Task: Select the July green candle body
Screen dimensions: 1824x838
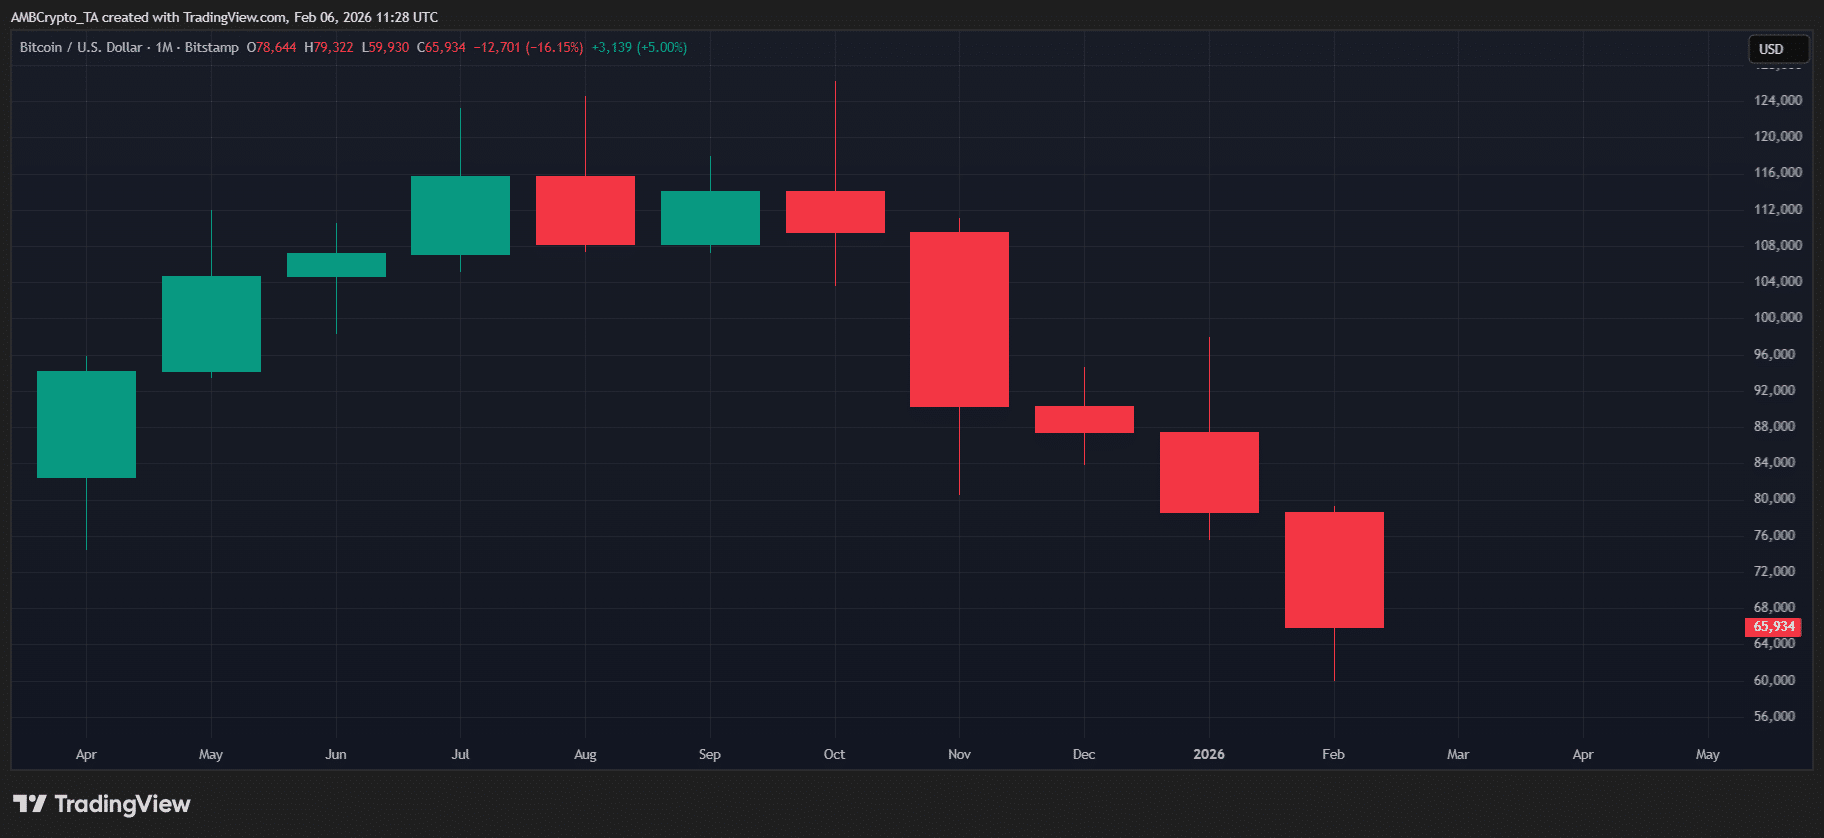Action: click(x=460, y=215)
